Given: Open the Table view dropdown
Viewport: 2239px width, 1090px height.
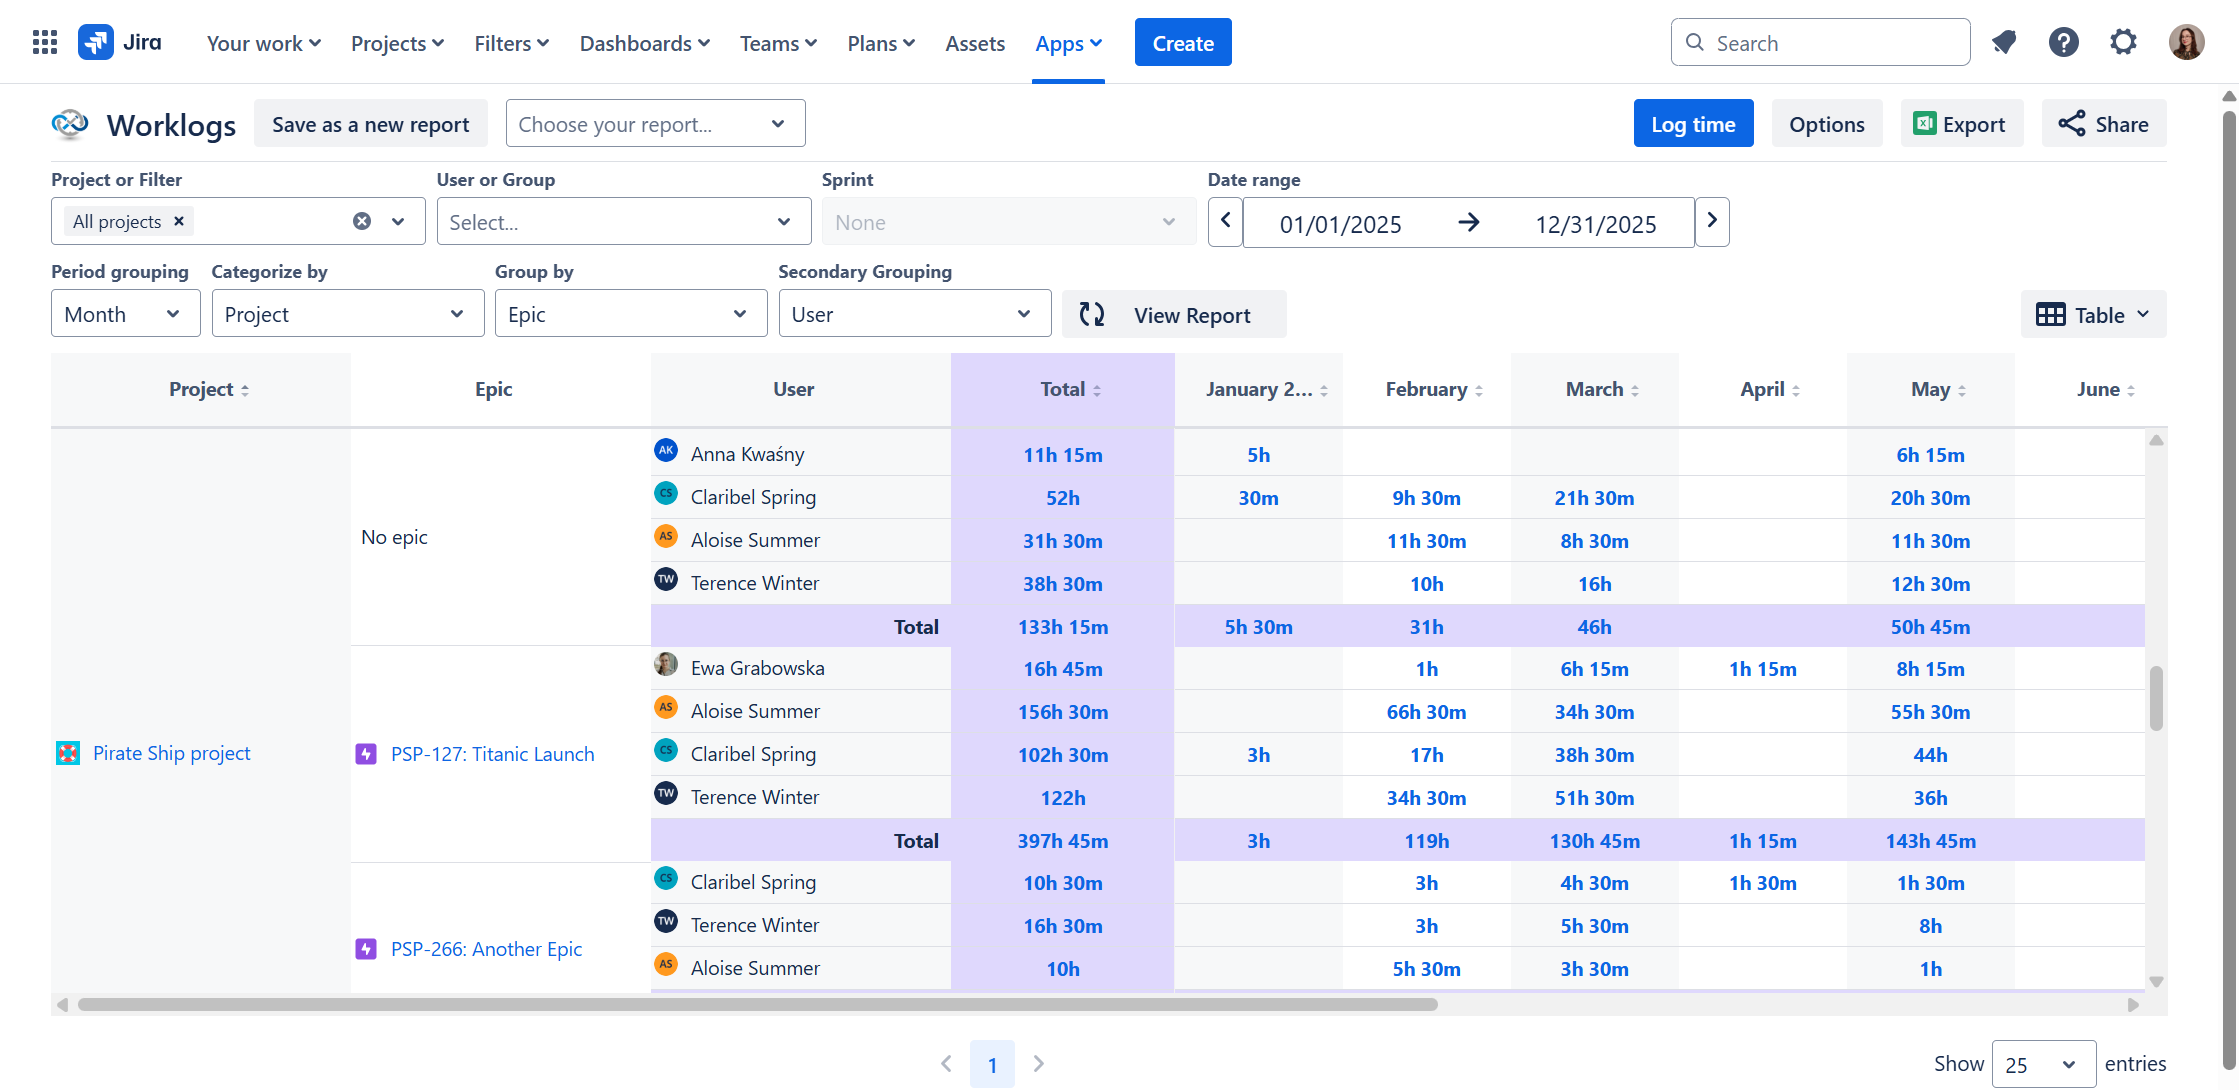Looking at the screenshot, I should 2093,314.
